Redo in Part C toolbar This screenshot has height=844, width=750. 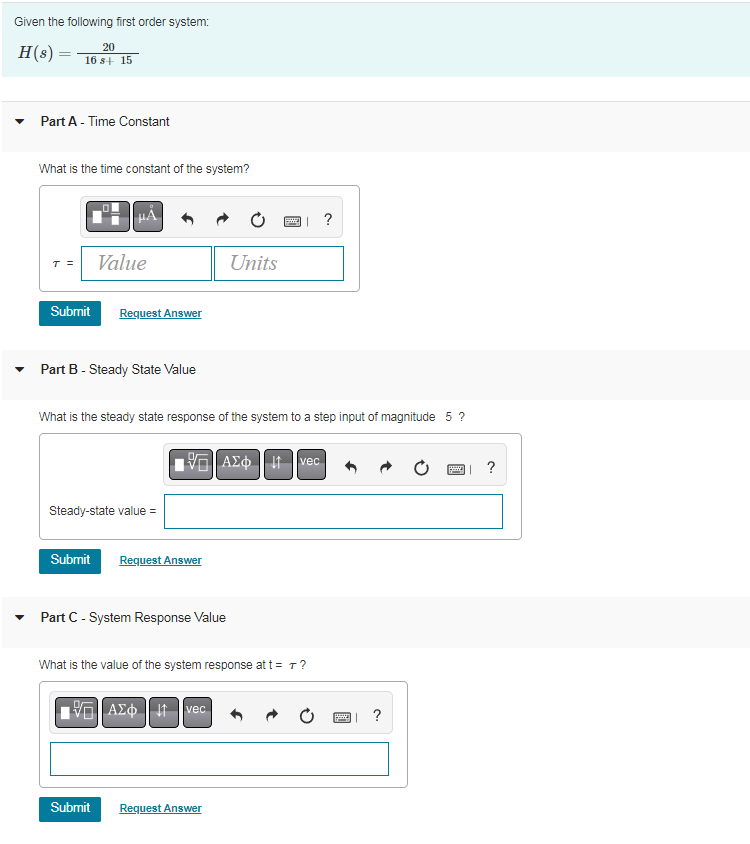pyautogui.click(x=272, y=715)
